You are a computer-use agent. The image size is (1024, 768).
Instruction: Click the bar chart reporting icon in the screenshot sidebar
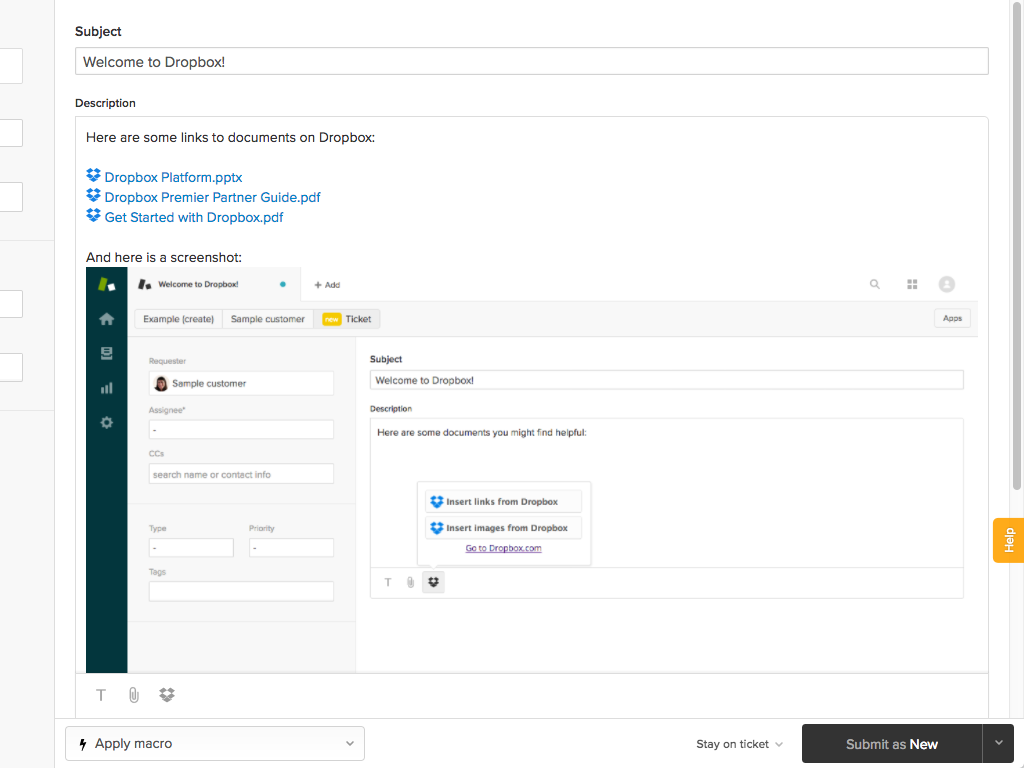point(106,388)
